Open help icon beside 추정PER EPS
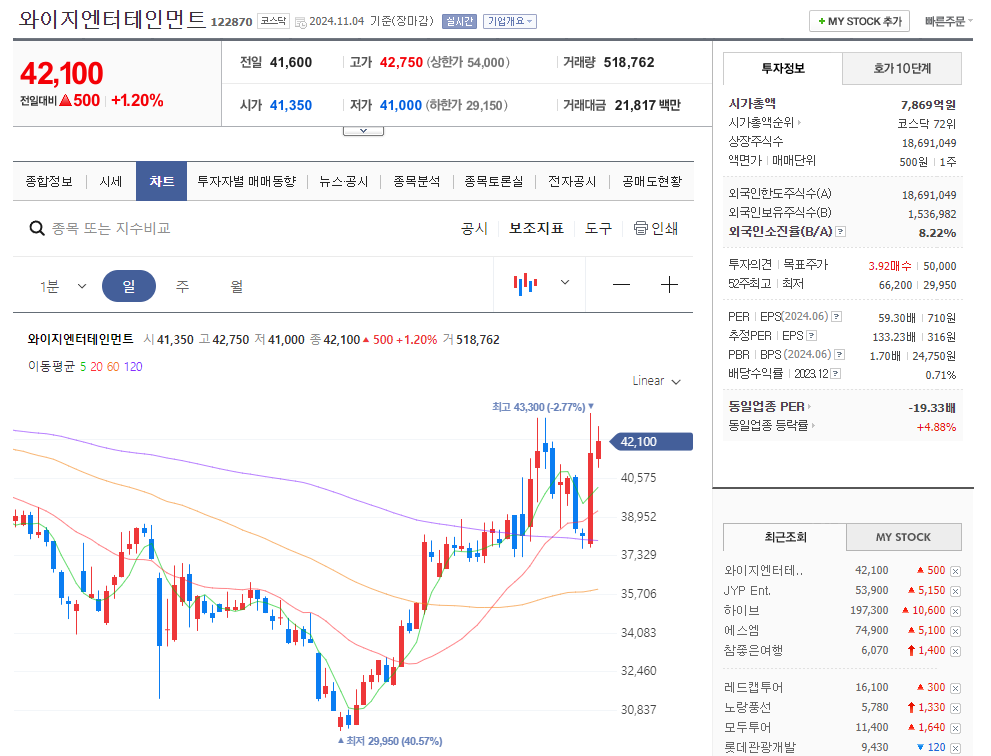Viewport: 991px width, 756px height. (812, 336)
